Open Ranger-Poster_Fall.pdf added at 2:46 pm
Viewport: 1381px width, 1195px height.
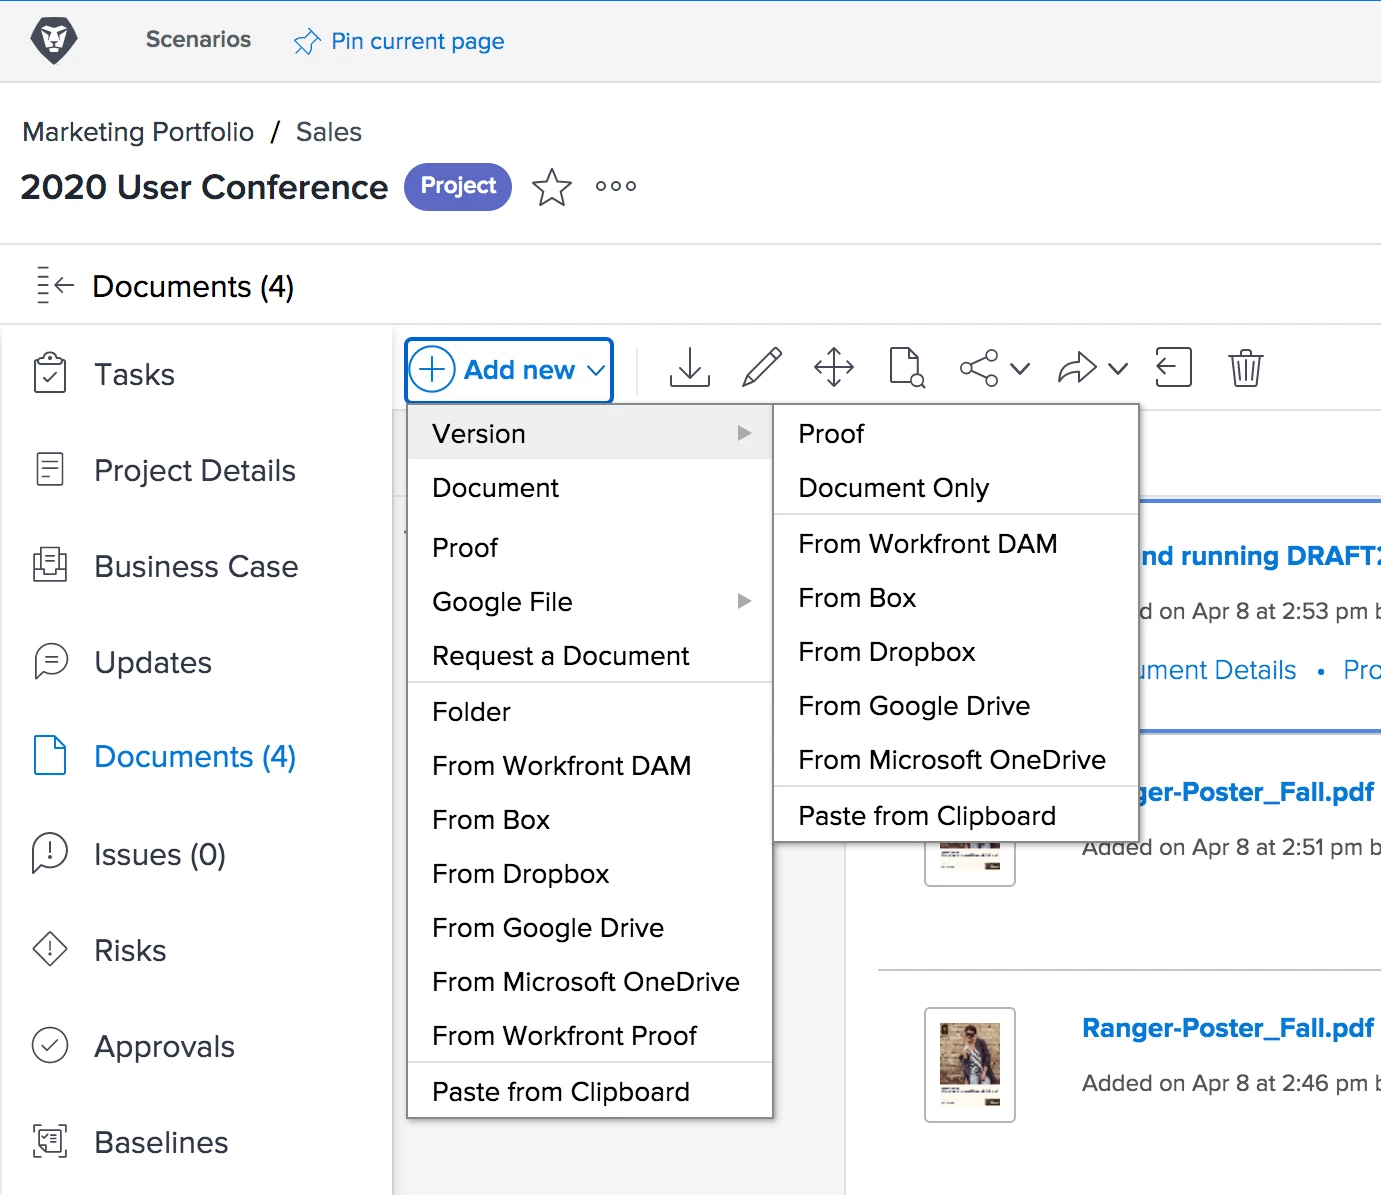click(x=1228, y=1028)
